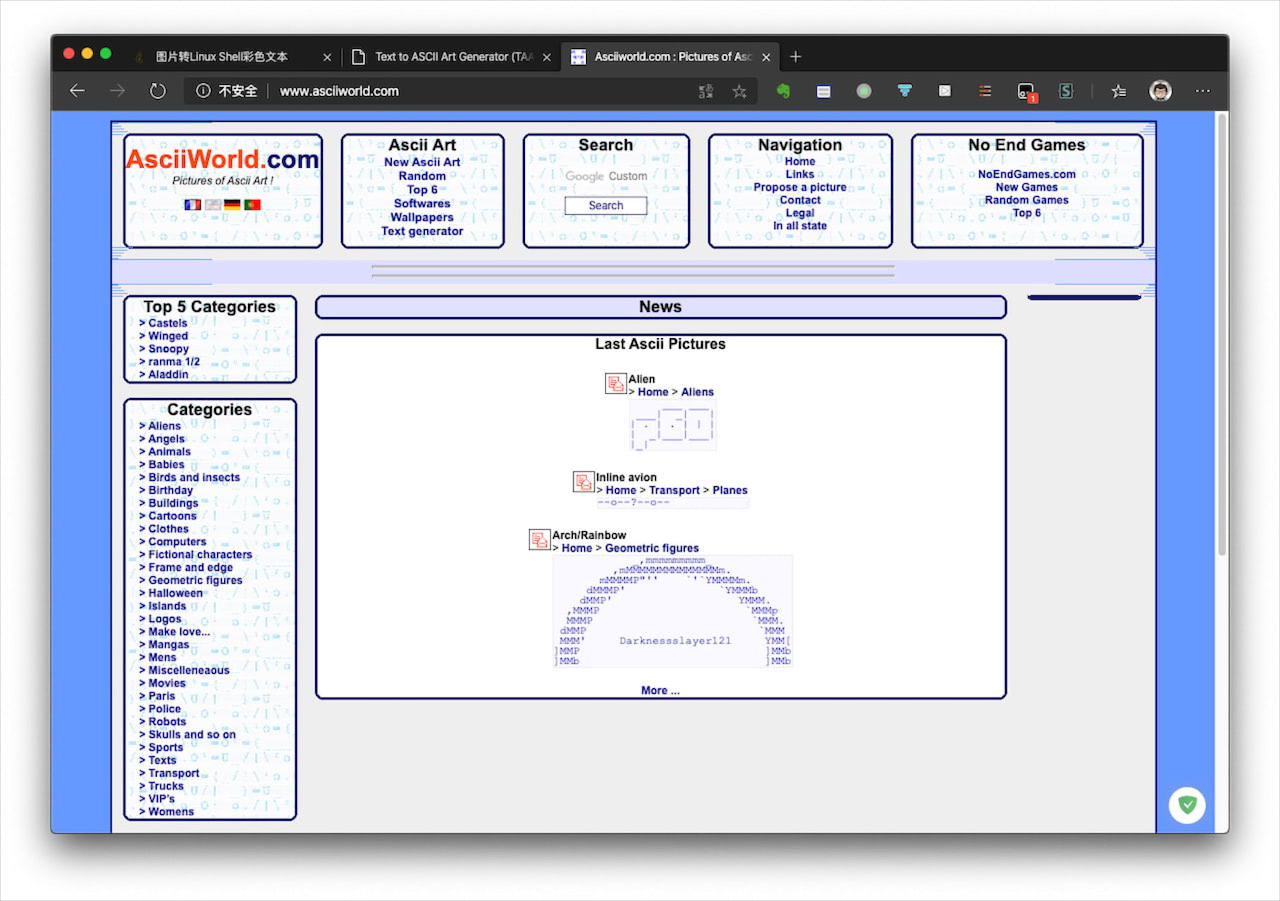Viewport: 1280px width, 901px height.
Task: Click the French flag language icon
Action: tap(192, 204)
